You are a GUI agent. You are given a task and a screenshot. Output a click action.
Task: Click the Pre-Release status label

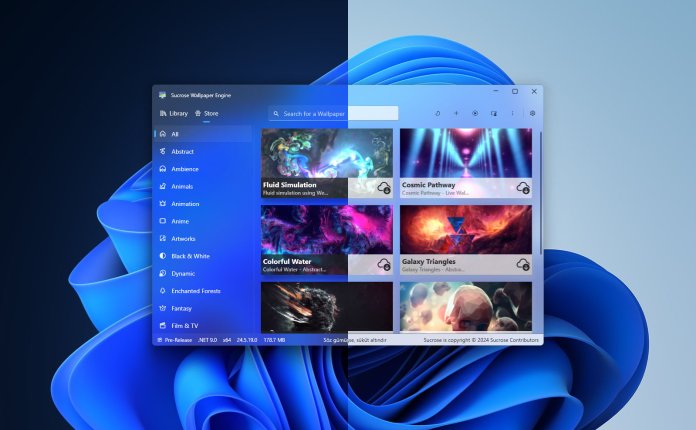(178, 340)
